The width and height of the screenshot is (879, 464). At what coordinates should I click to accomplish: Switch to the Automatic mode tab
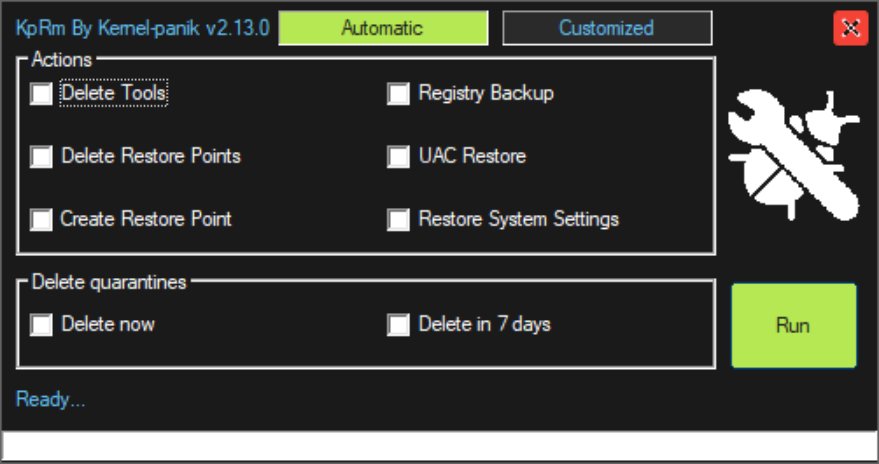click(382, 28)
